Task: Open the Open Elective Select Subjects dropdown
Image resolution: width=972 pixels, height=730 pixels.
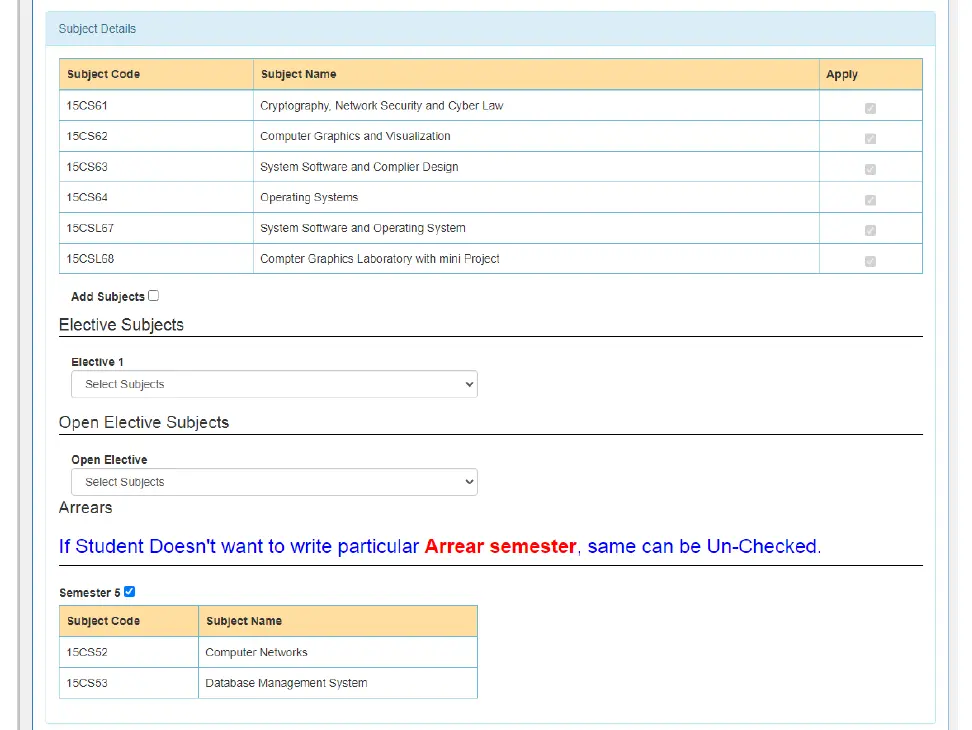Action: click(x=274, y=482)
